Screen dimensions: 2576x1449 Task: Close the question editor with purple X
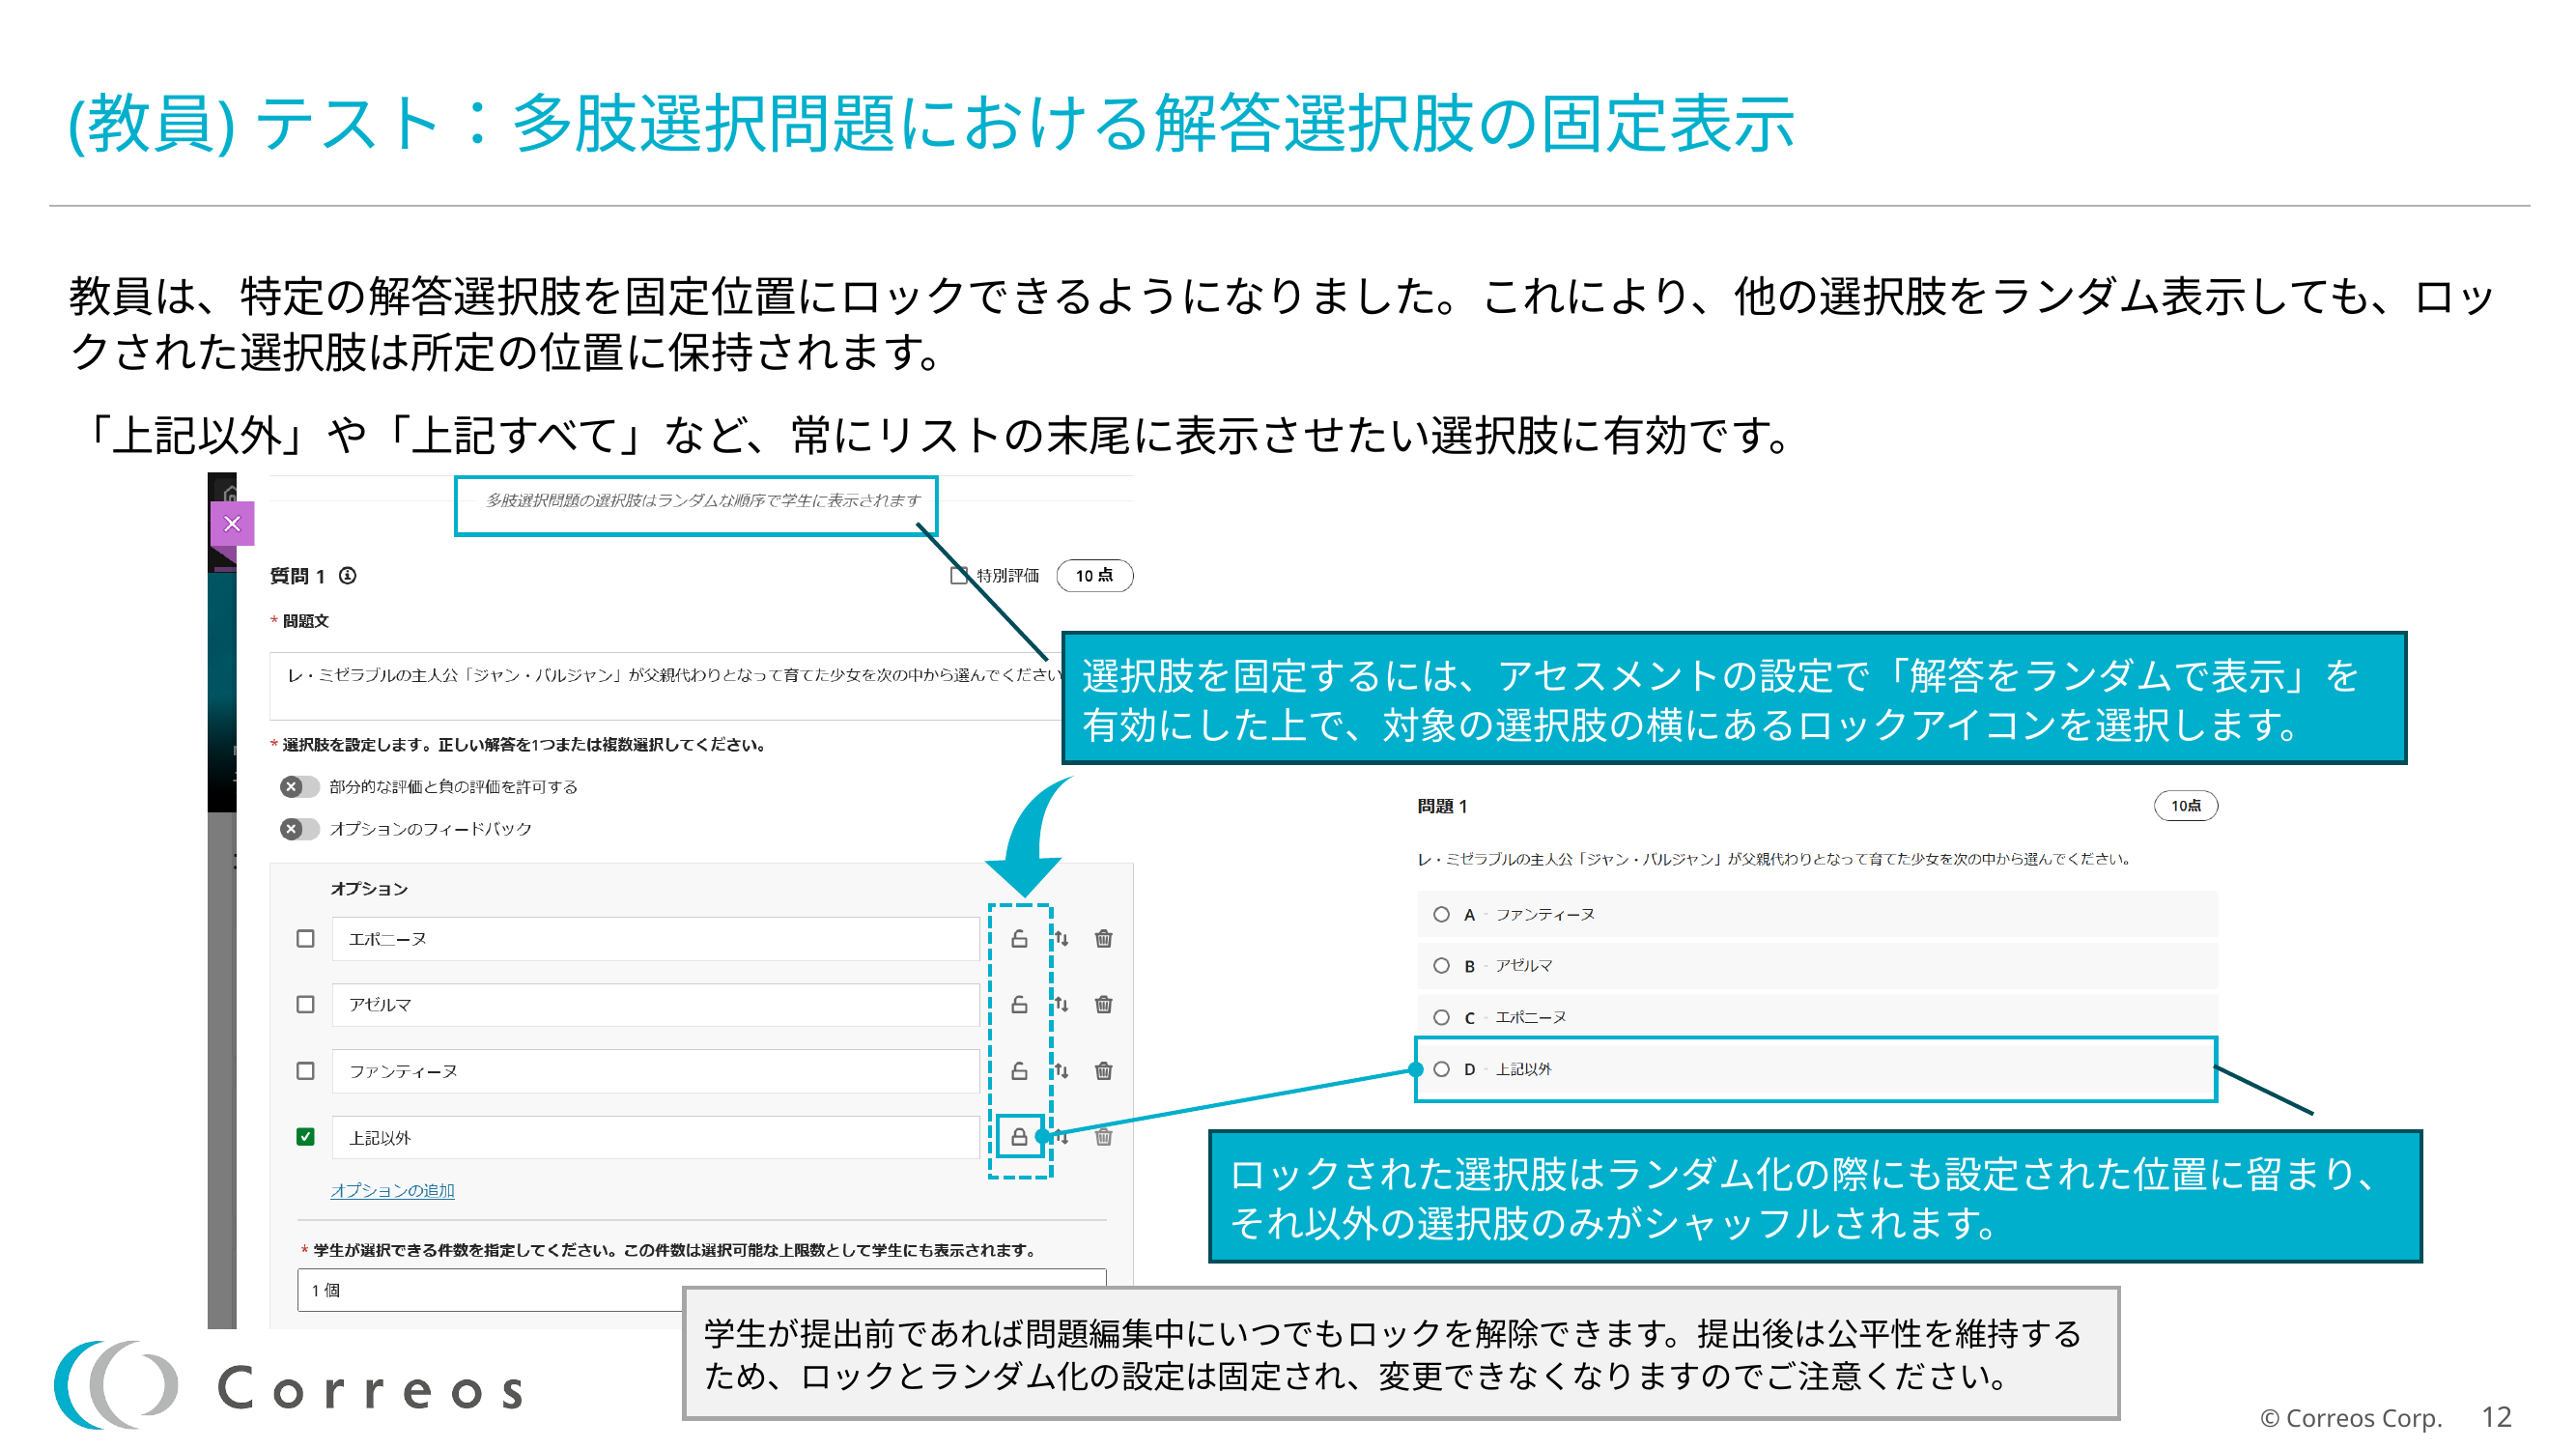(x=232, y=524)
